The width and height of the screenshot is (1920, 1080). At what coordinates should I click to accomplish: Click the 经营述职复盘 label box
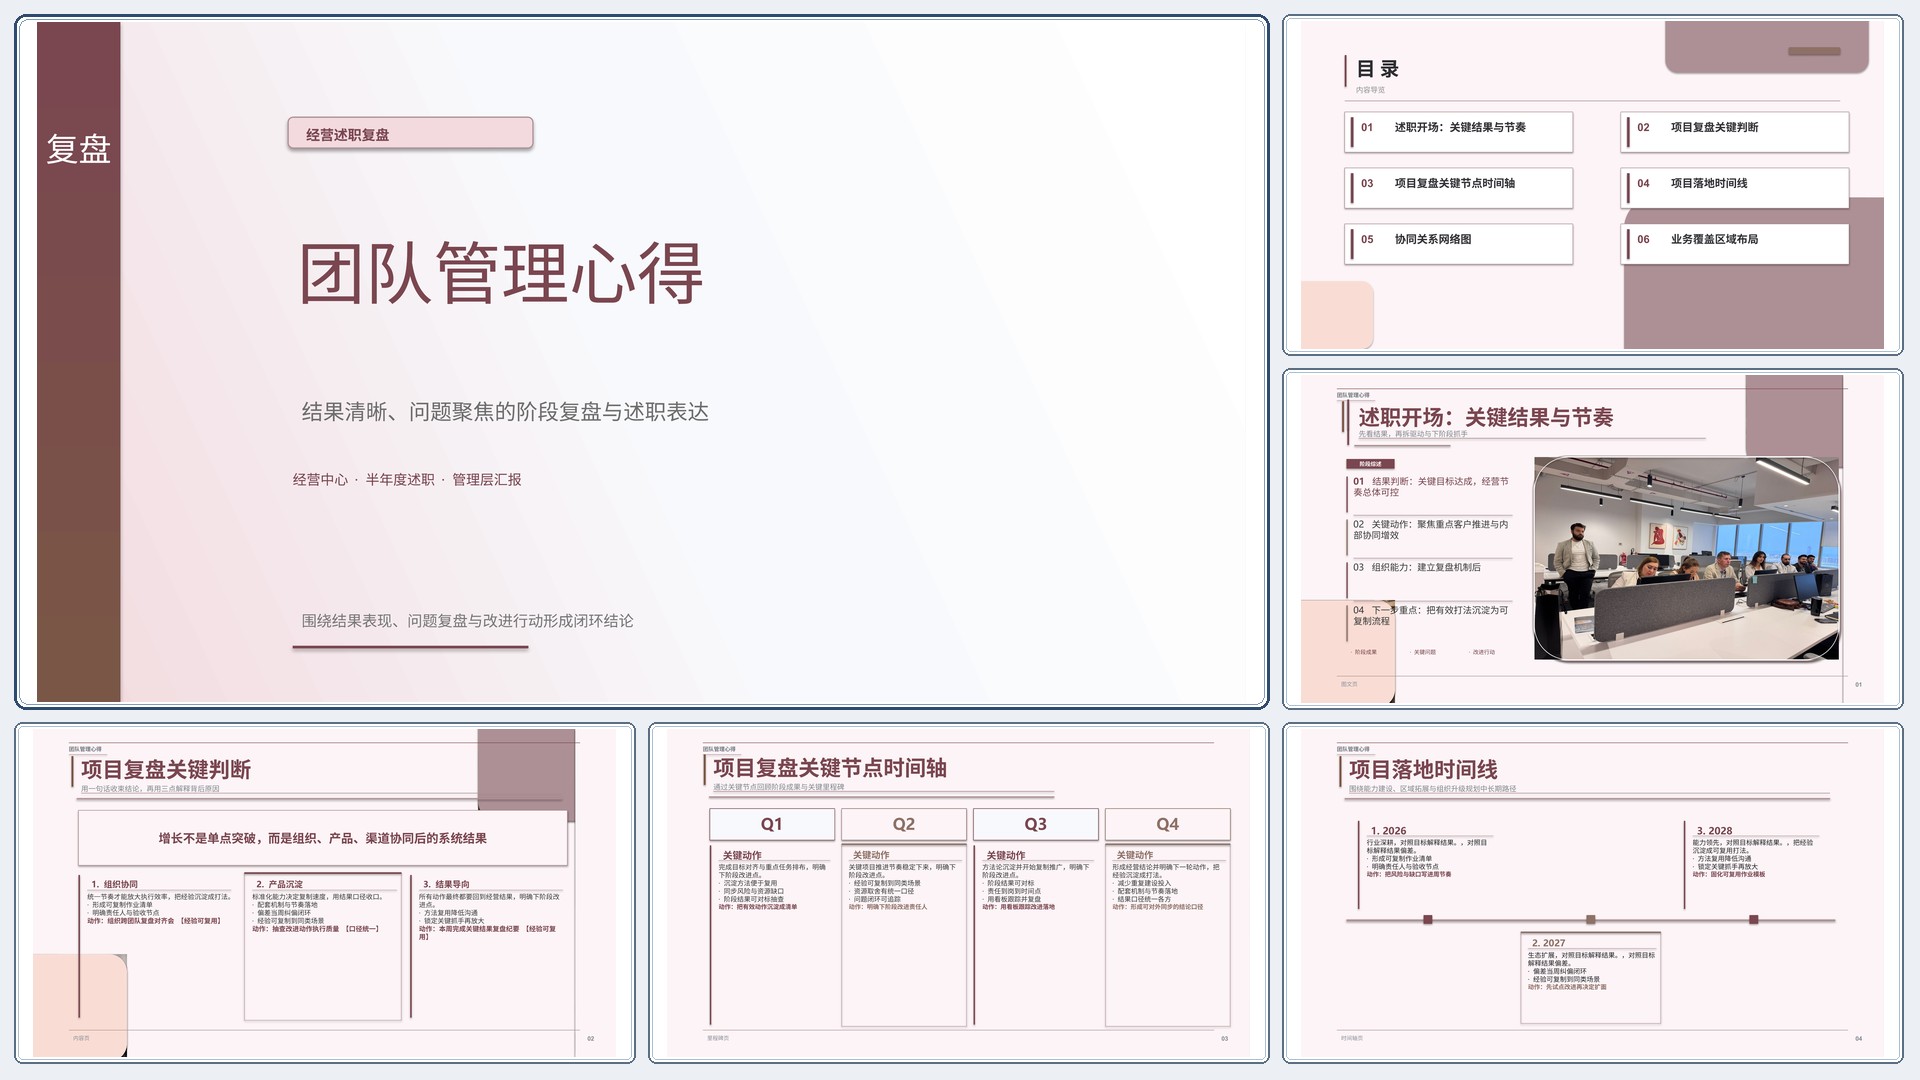[410, 134]
